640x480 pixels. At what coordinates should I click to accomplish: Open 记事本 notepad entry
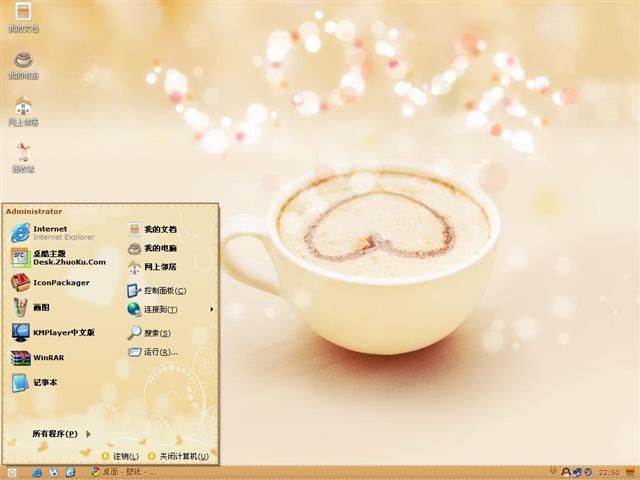35,382
